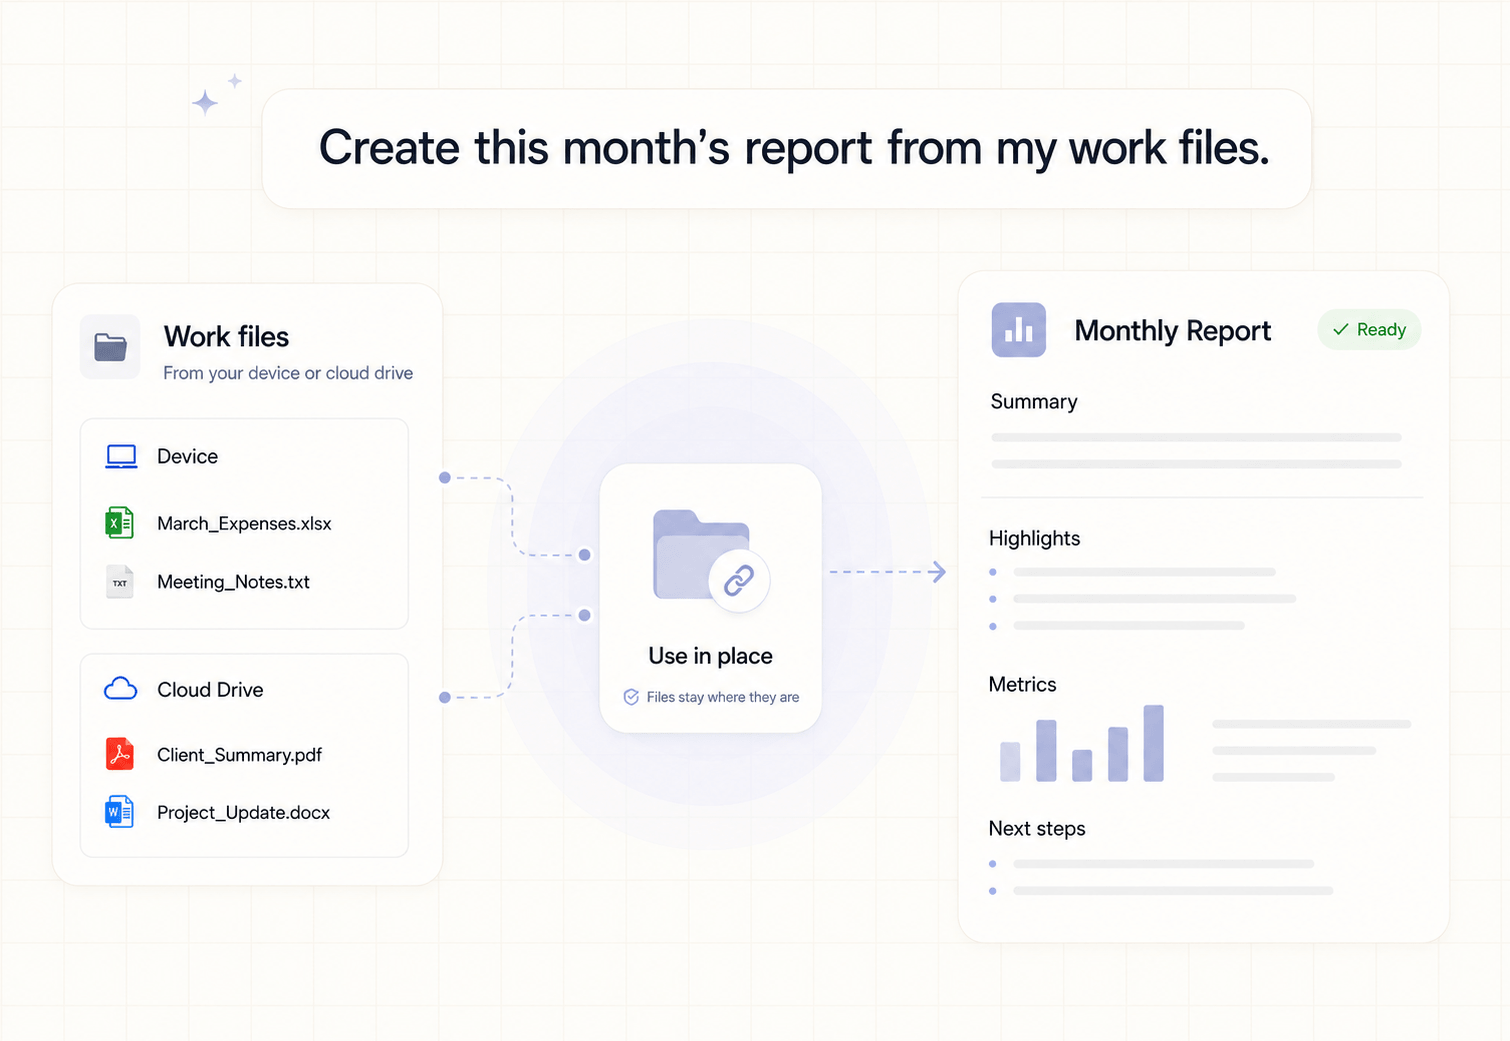The image size is (1510, 1041).
Task: Click the 'Create this month's report' prompt box
Action: pos(786,149)
